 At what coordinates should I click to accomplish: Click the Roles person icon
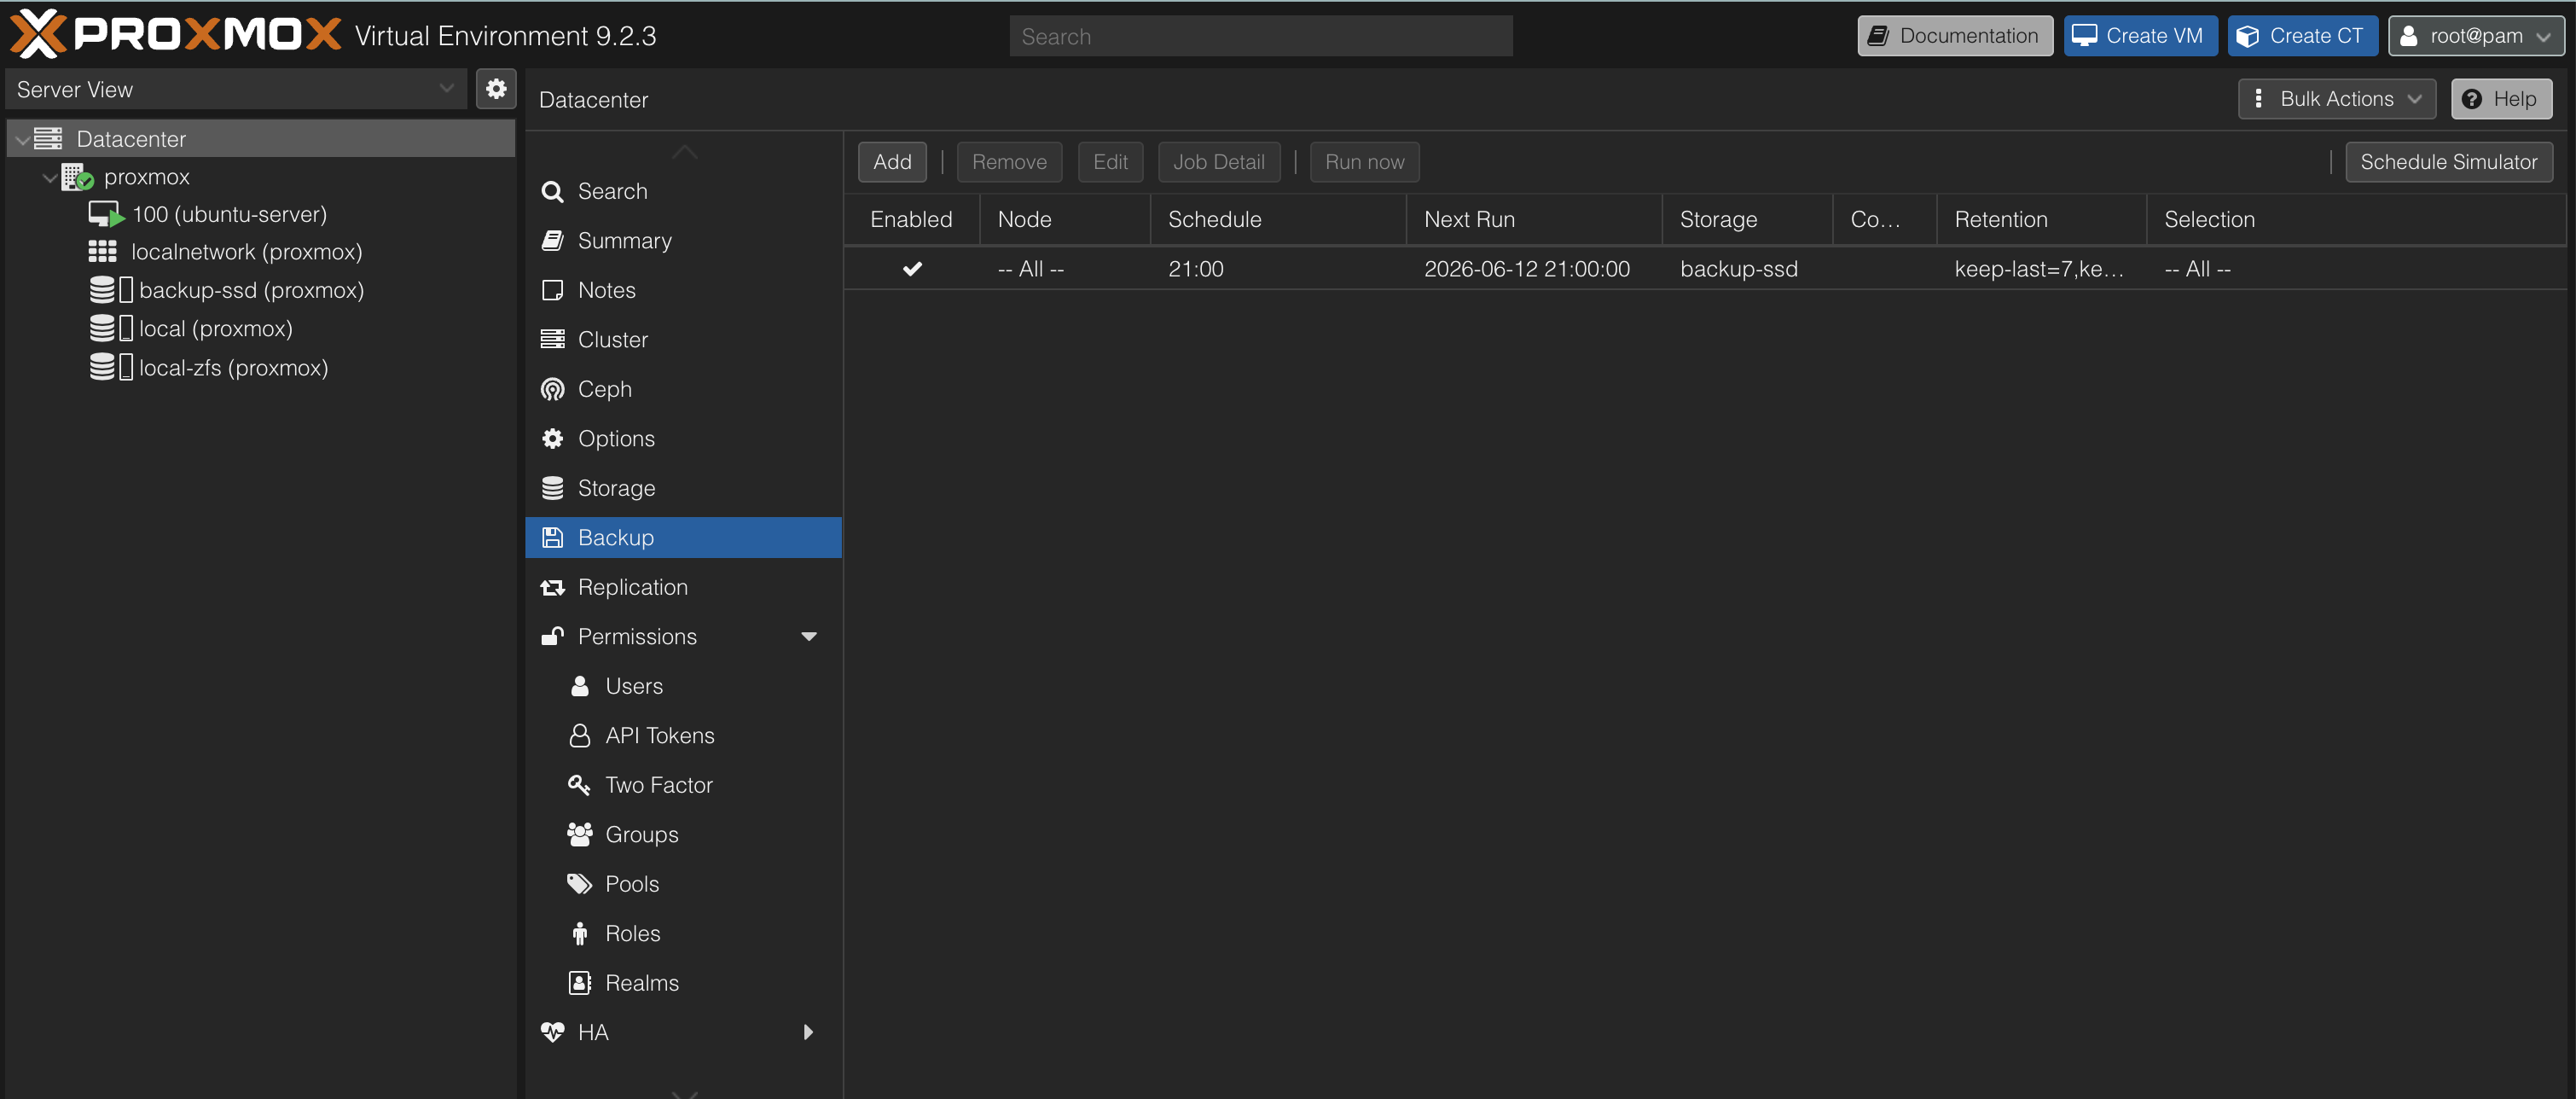[580, 933]
